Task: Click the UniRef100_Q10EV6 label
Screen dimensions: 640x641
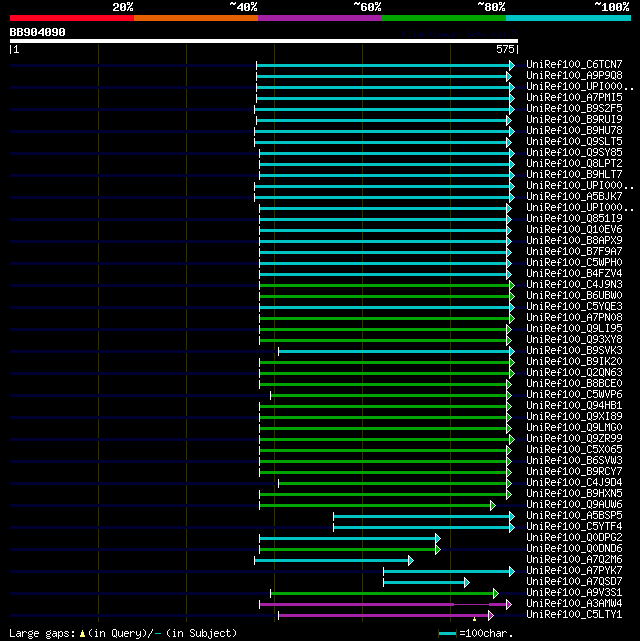Action: click(x=574, y=230)
